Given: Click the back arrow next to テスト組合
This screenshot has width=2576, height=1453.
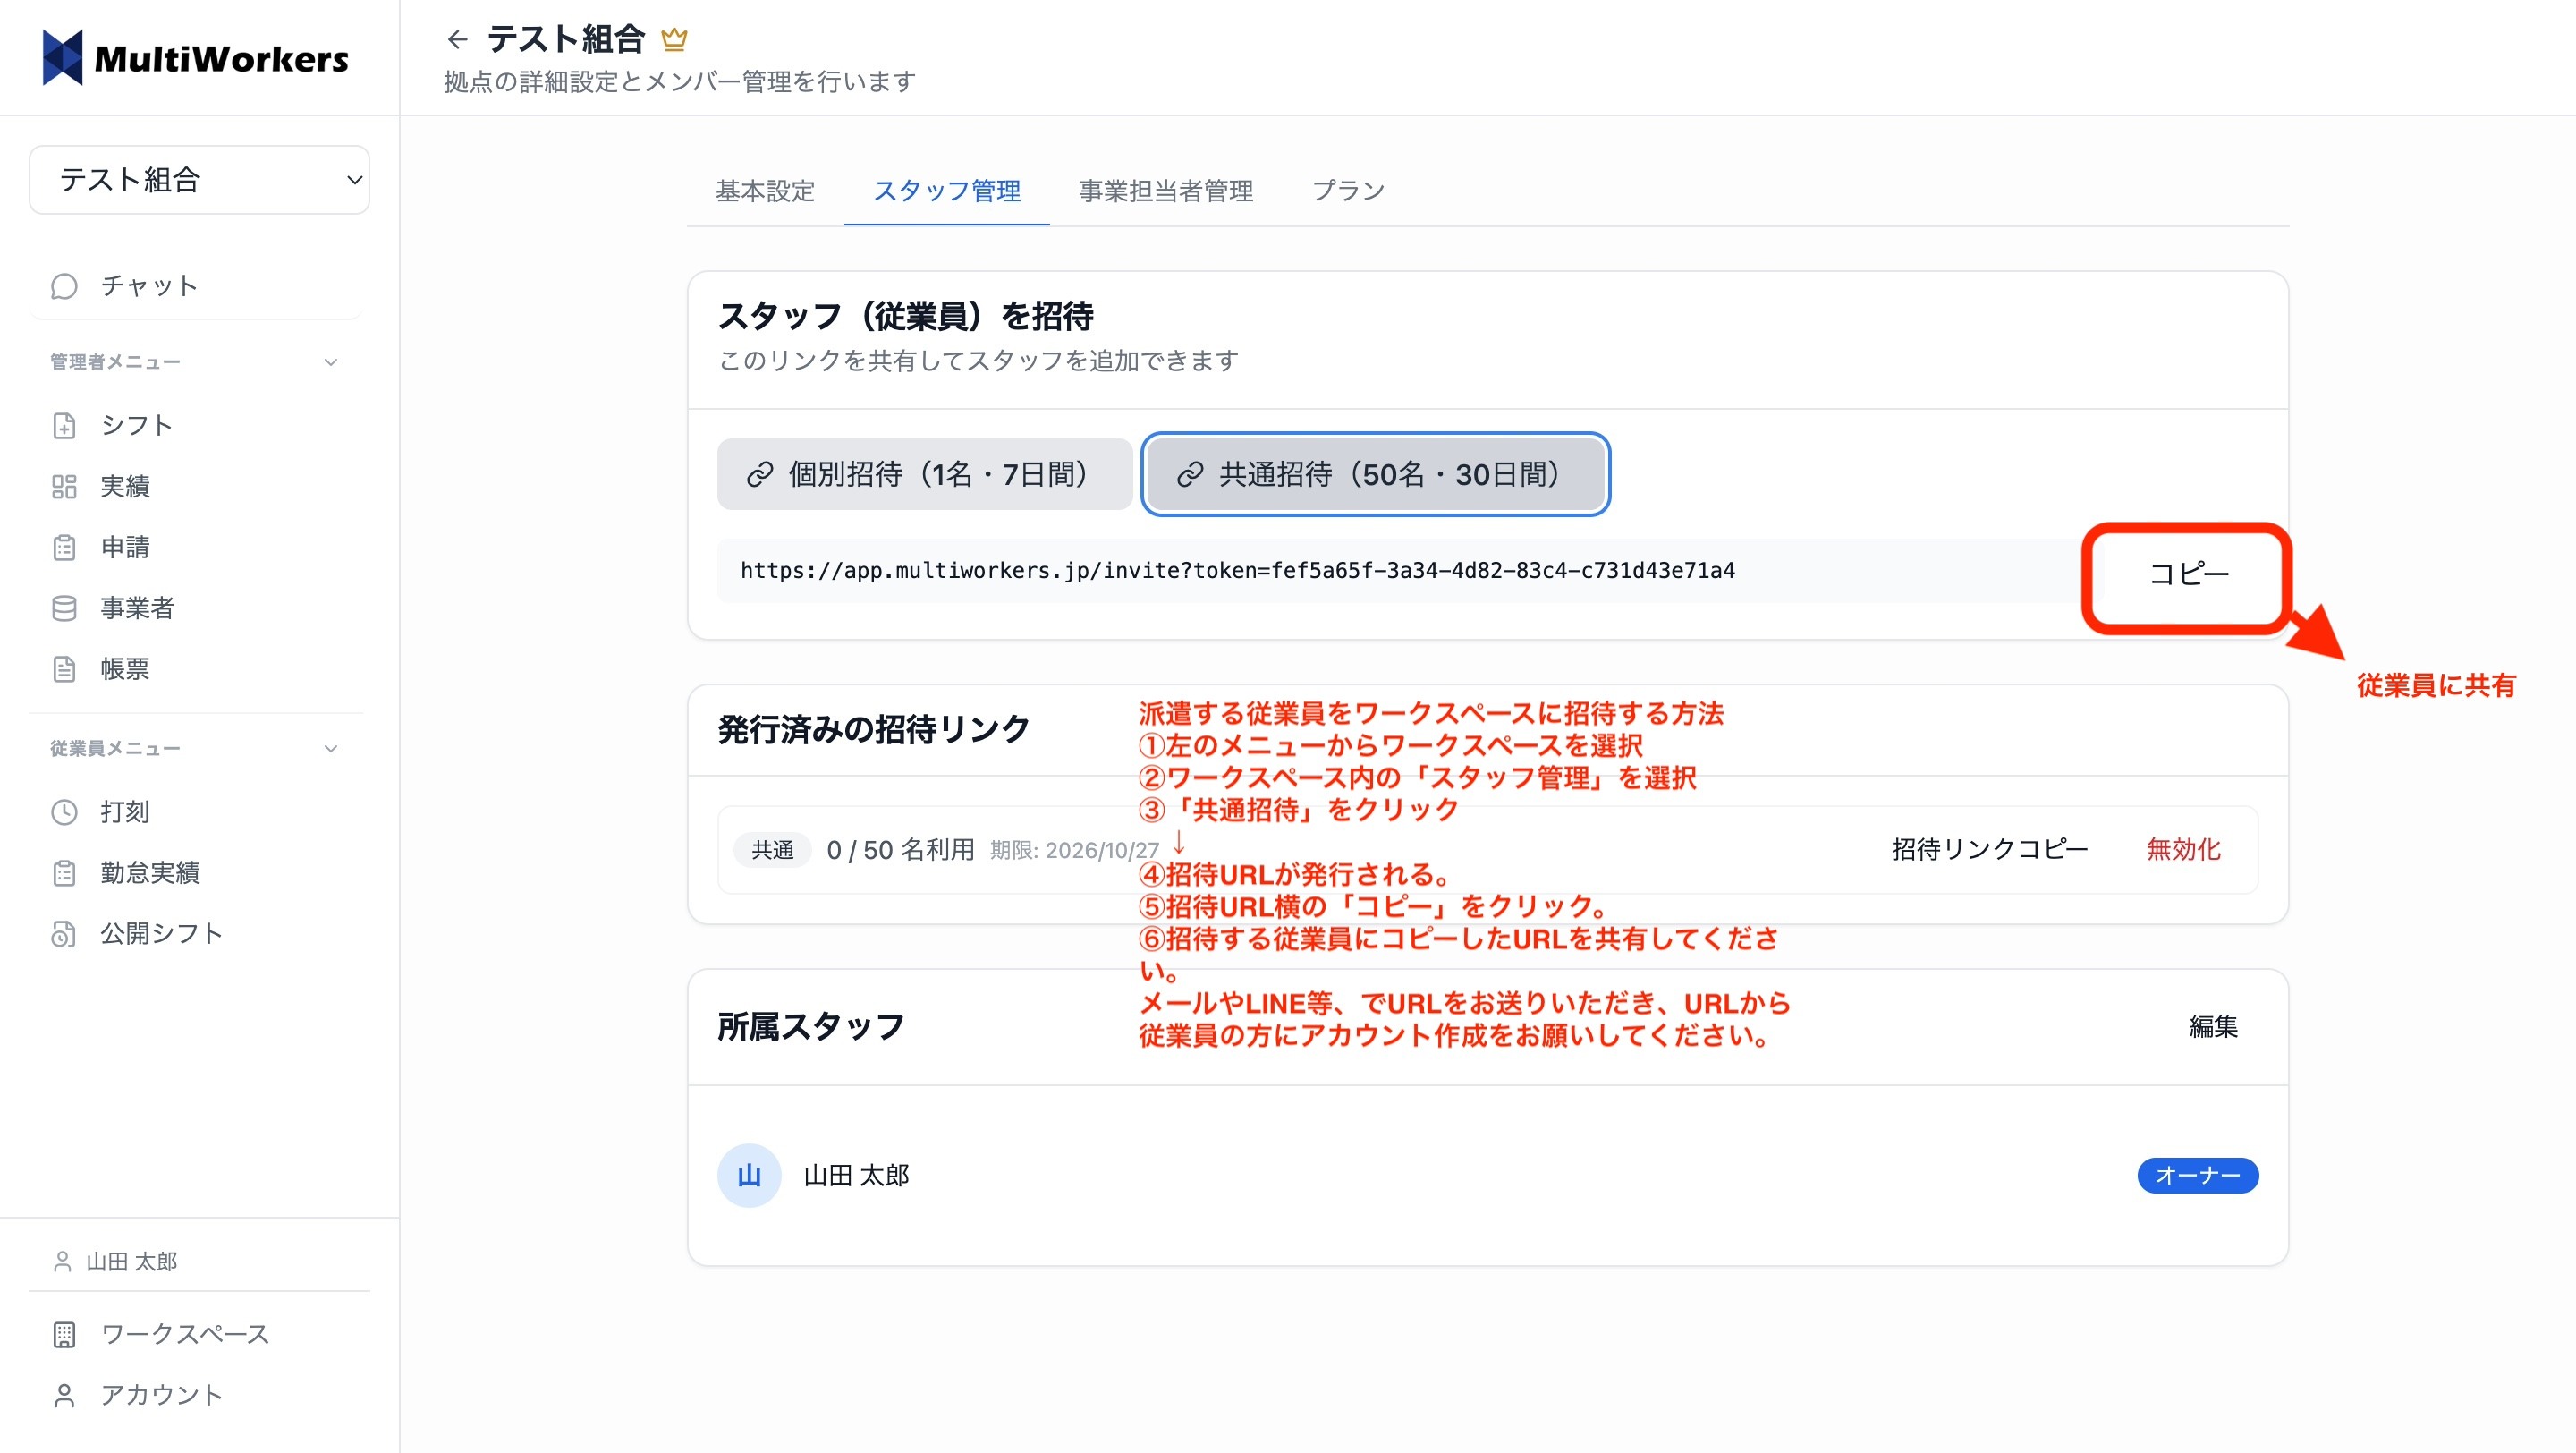Looking at the screenshot, I should [x=457, y=39].
